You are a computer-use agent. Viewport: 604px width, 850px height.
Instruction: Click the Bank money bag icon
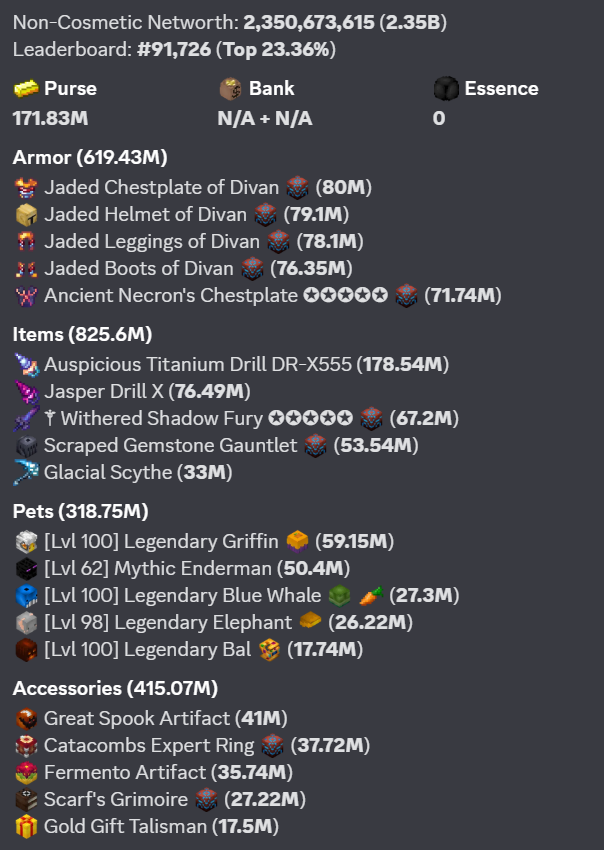[x=230, y=88]
